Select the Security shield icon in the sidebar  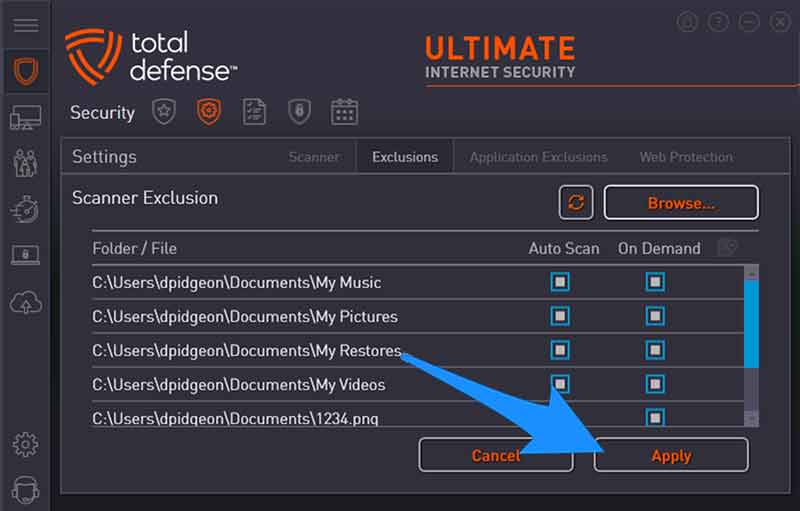[26, 71]
